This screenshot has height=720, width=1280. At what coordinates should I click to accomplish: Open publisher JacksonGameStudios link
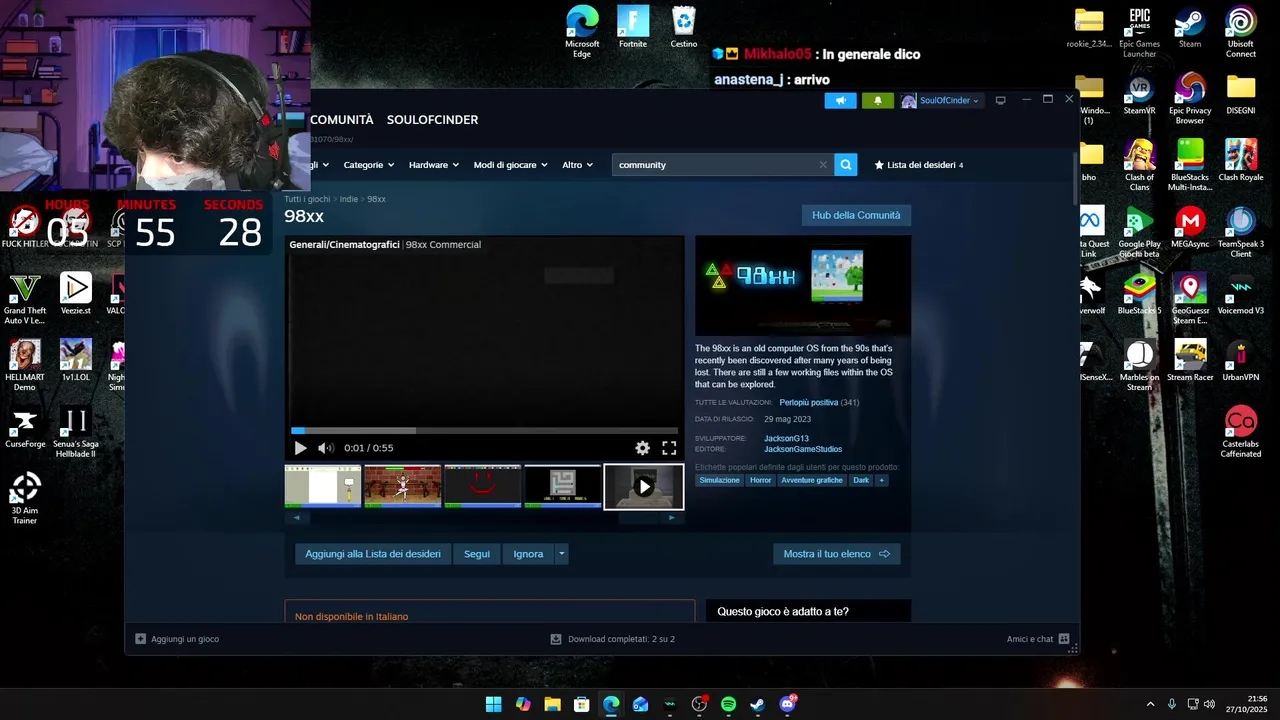pos(803,449)
